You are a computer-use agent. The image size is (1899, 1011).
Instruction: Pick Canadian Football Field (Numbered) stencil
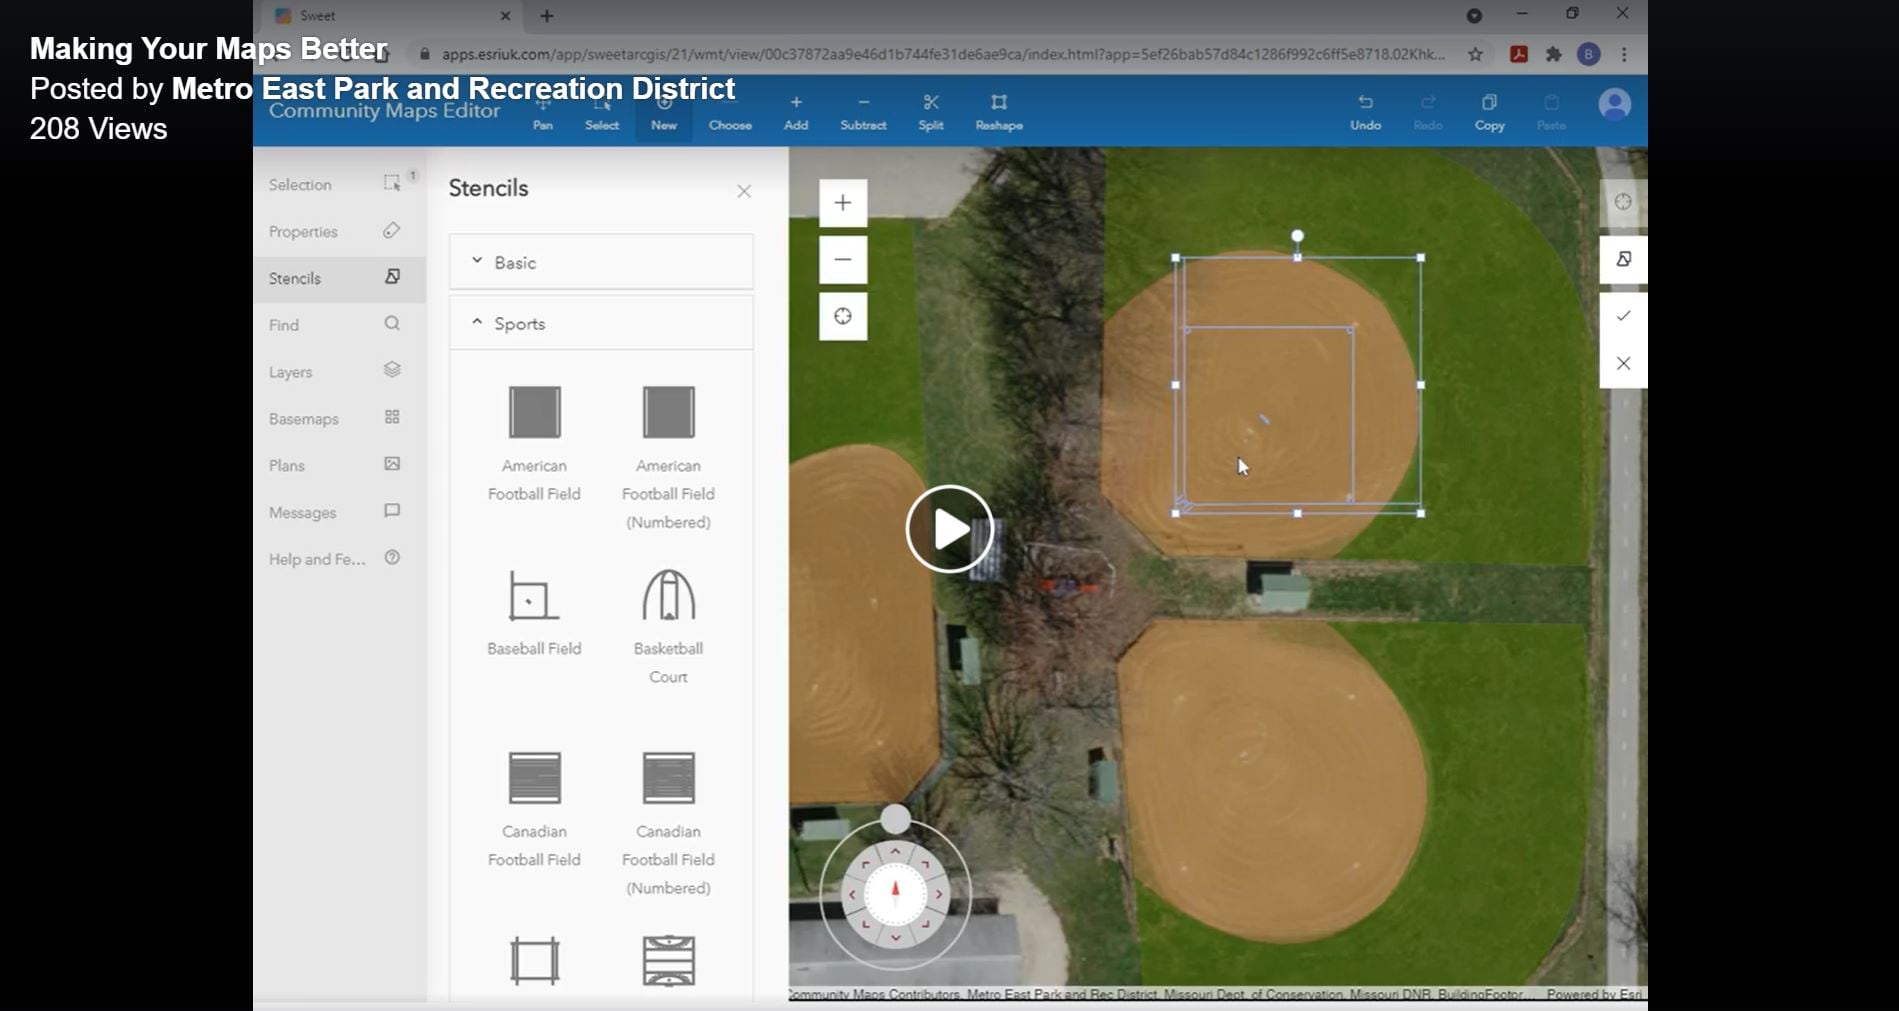(x=668, y=824)
